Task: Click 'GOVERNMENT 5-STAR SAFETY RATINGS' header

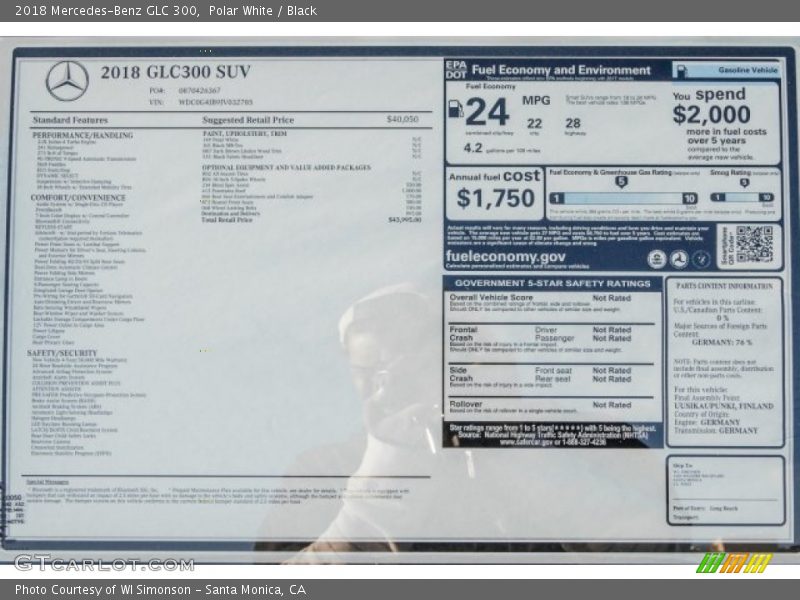Action: [x=553, y=284]
